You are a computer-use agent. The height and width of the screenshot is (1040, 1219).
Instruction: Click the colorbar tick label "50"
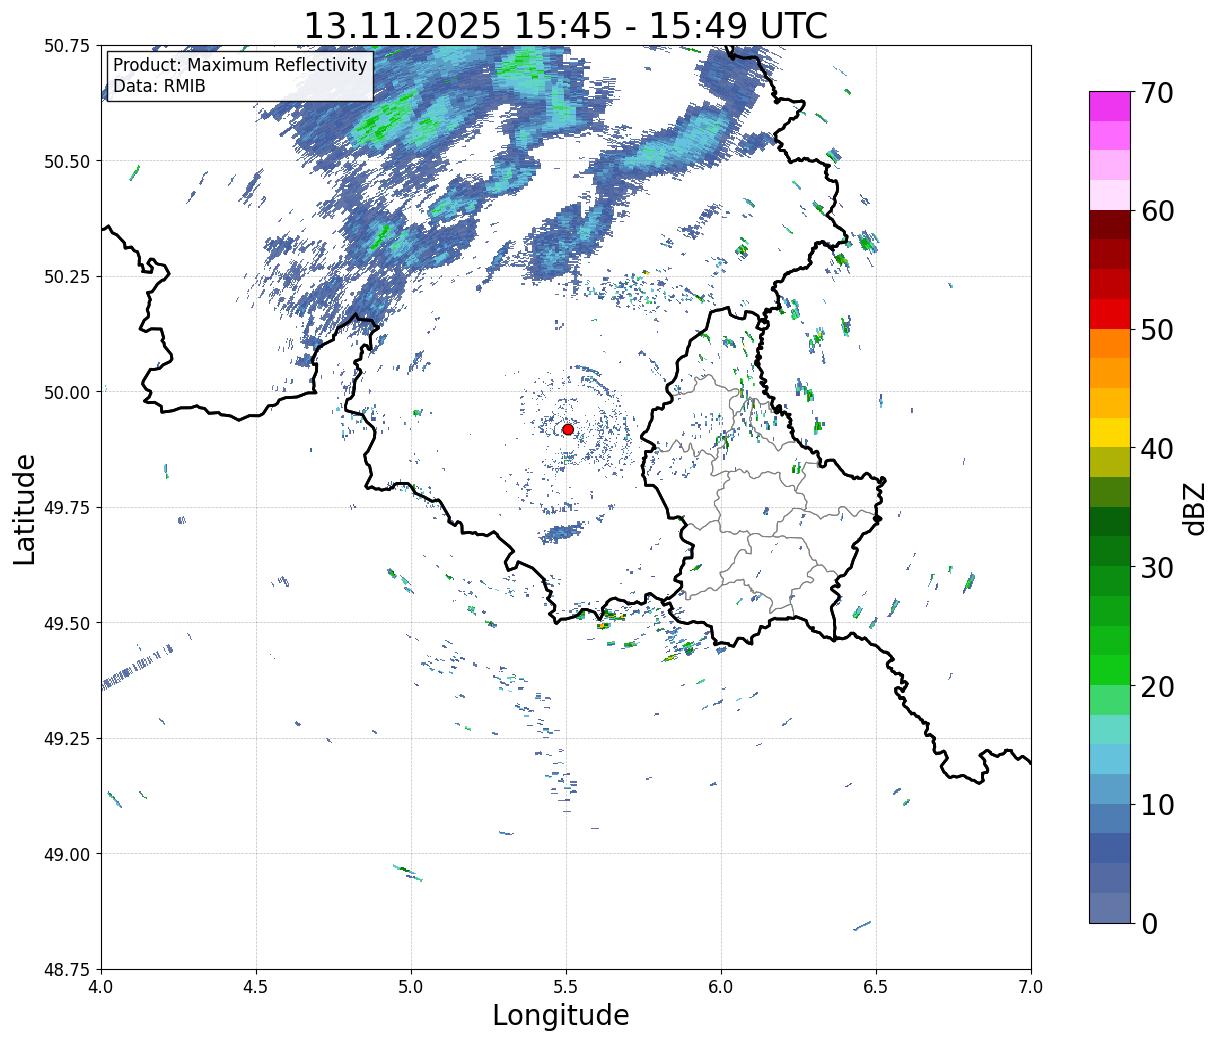(x=1157, y=330)
